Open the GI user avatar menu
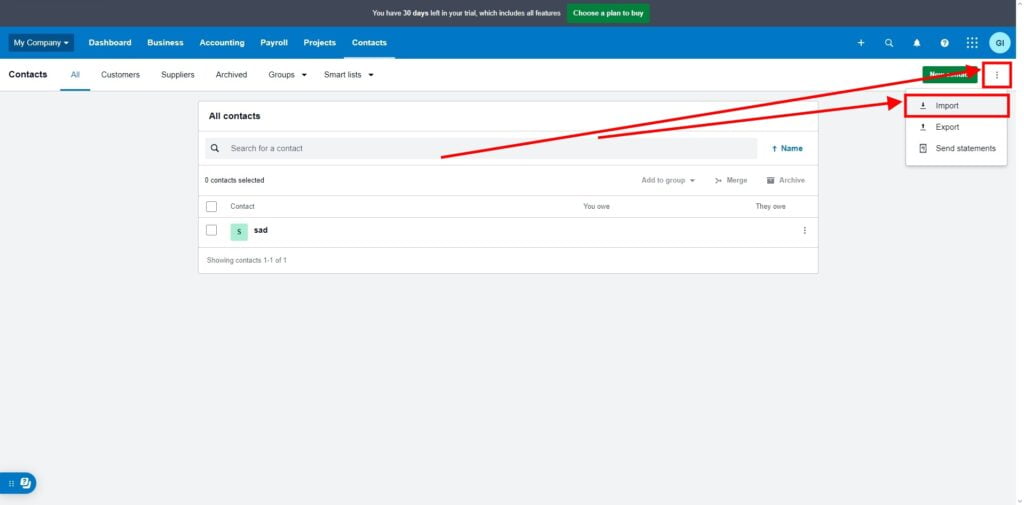This screenshot has height=505, width=1024. pyautogui.click(x=999, y=43)
